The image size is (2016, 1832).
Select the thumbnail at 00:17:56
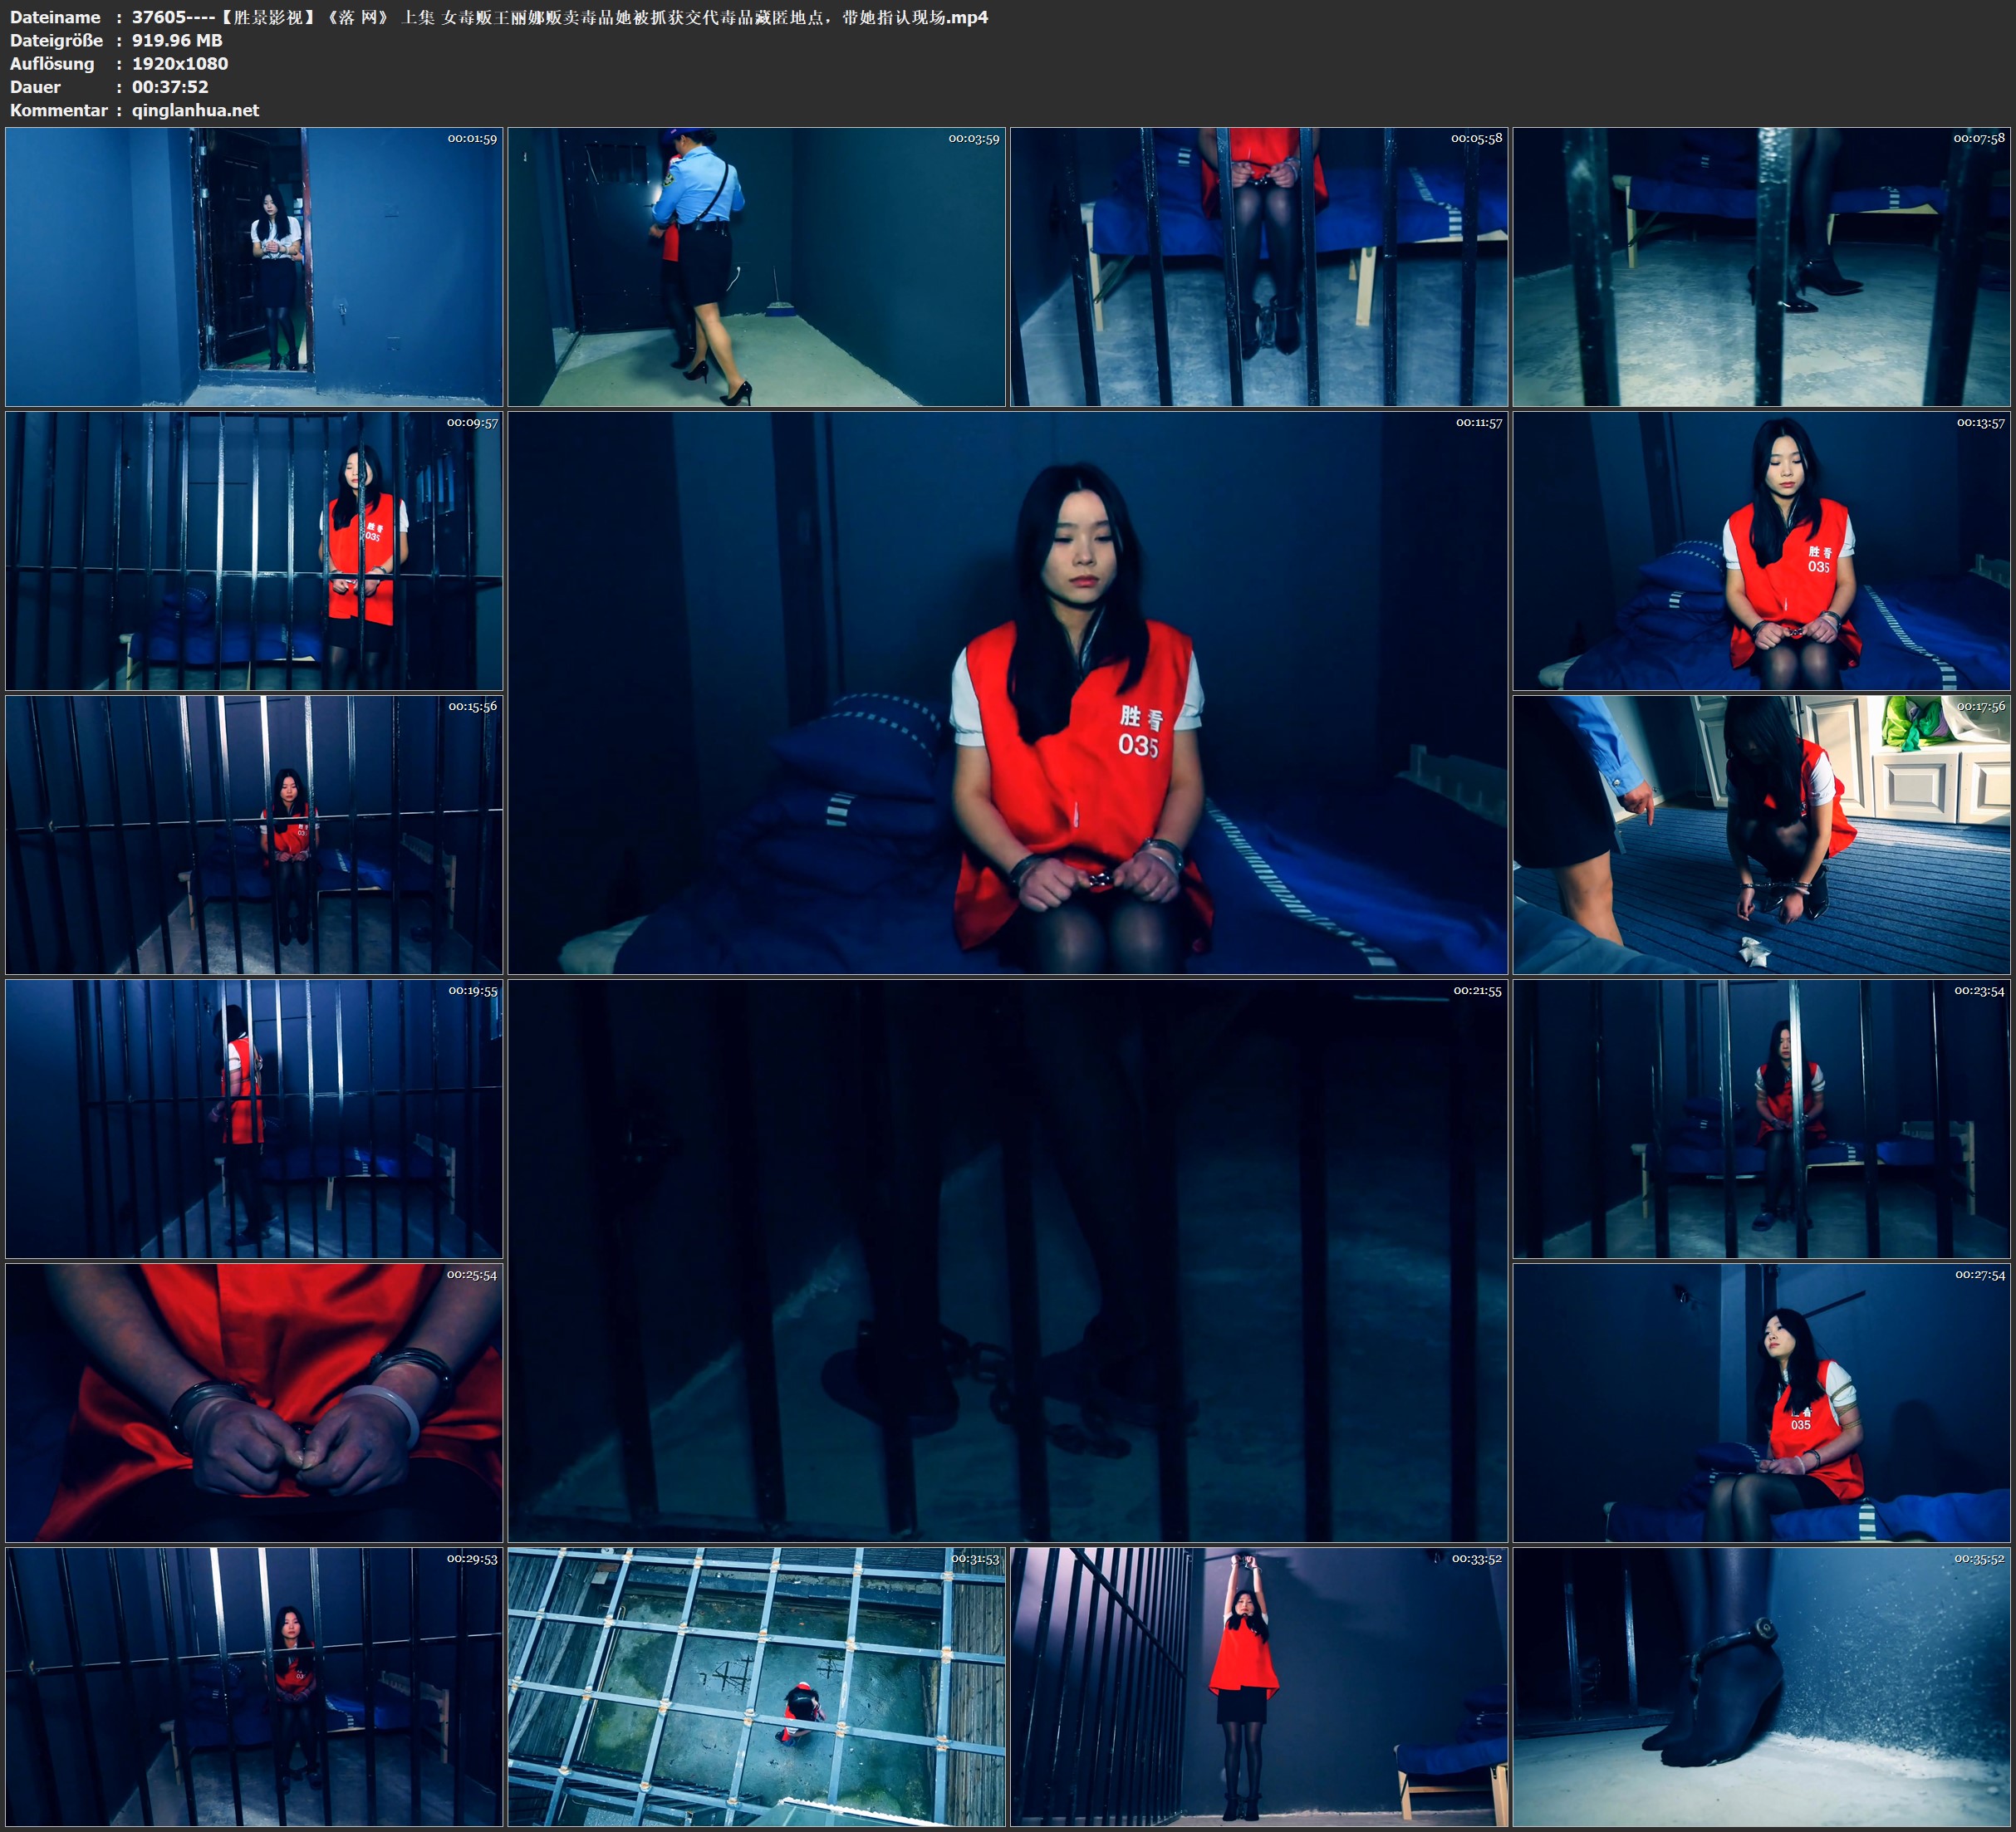pos(1761,834)
